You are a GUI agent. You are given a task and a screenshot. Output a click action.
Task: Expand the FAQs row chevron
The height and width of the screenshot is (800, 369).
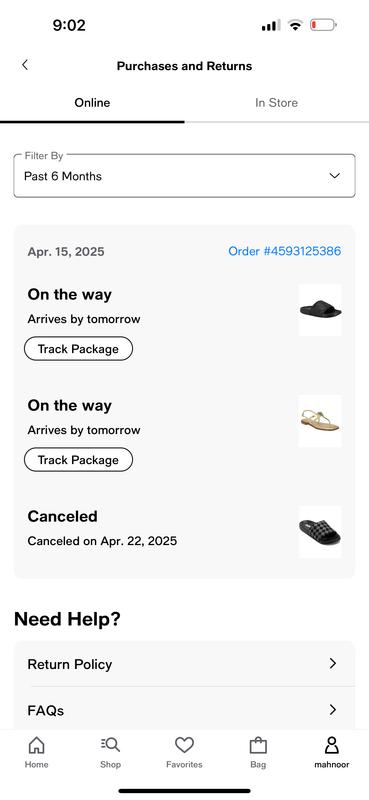[333, 709]
